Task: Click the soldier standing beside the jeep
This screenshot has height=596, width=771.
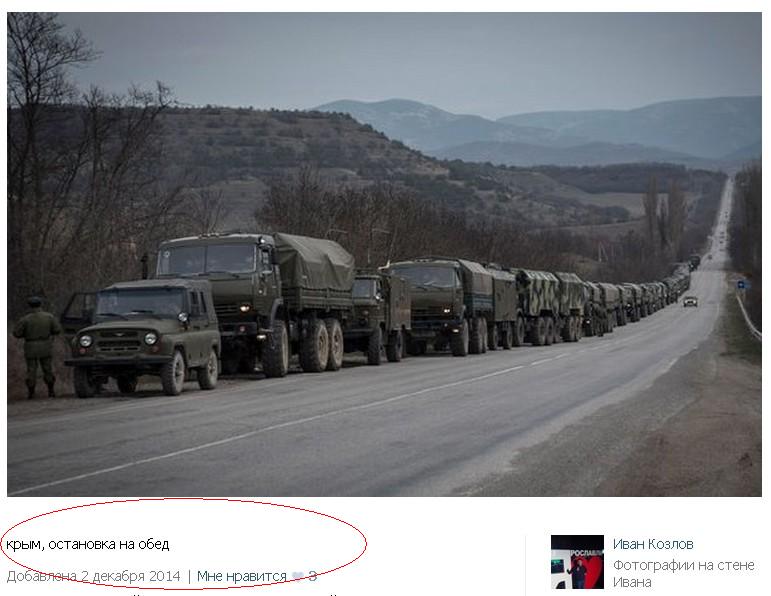Action: (x=37, y=346)
